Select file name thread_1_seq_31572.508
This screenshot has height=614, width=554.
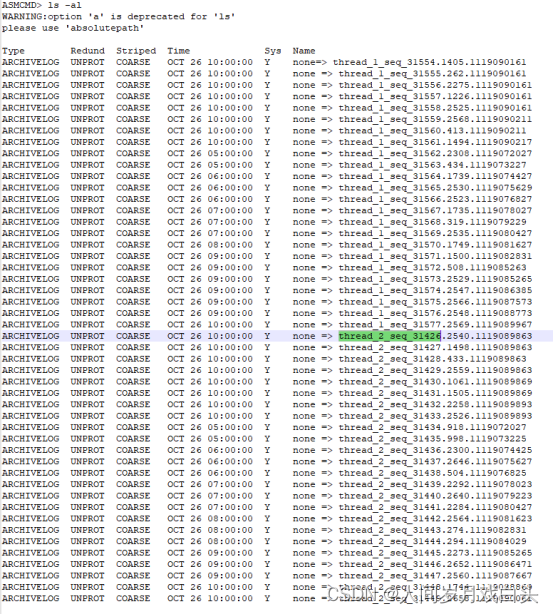click(x=432, y=267)
